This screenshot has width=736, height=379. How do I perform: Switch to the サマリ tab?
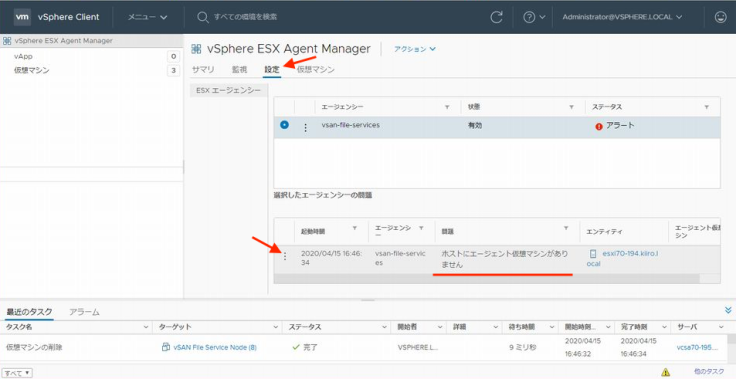coord(203,70)
